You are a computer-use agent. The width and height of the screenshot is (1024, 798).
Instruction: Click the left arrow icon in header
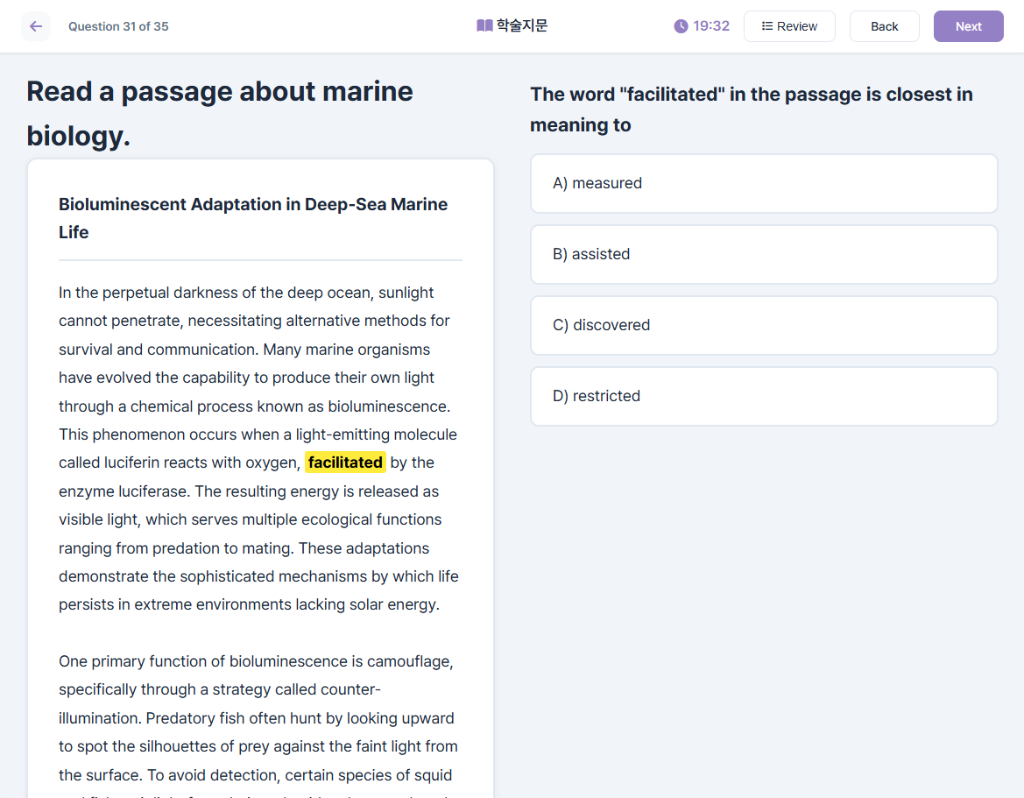pyautogui.click(x=36, y=27)
